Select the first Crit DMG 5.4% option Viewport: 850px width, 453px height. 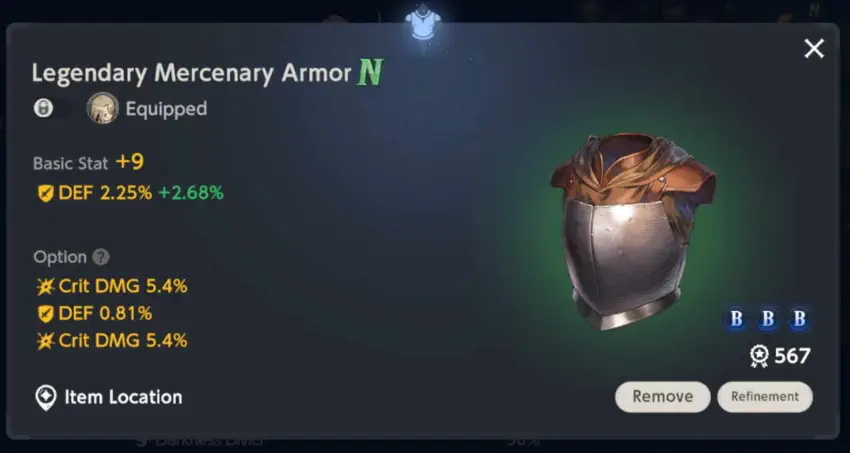112,286
